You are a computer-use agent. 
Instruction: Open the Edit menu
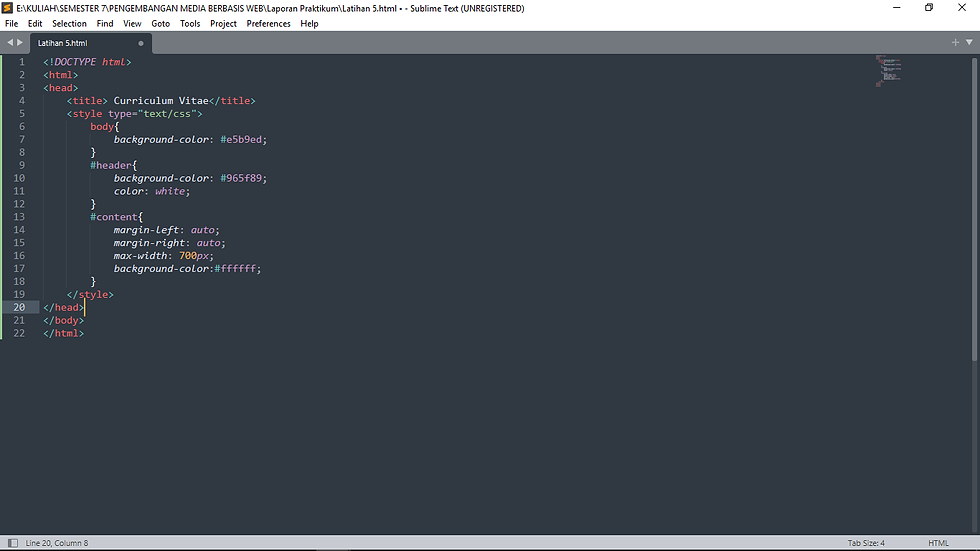(x=35, y=24)
